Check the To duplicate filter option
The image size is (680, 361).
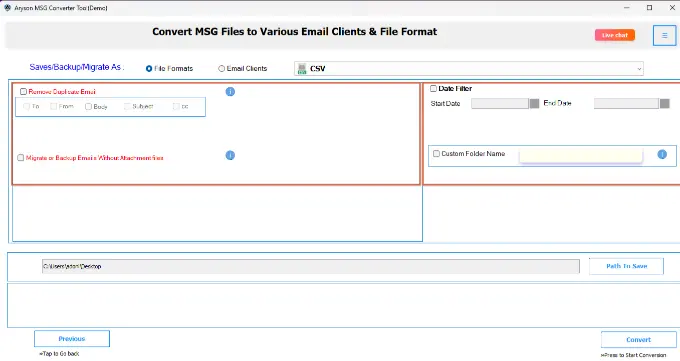[x=27, y=106]
